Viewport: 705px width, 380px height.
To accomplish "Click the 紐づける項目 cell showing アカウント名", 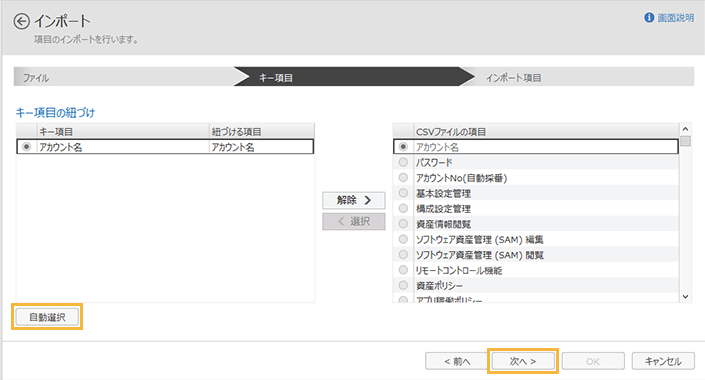I will tap(261, 147).
